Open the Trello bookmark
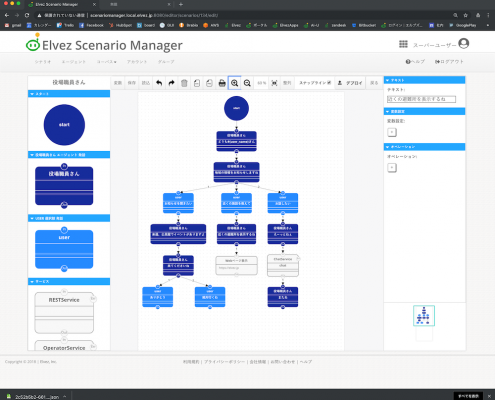 [65, 25]
